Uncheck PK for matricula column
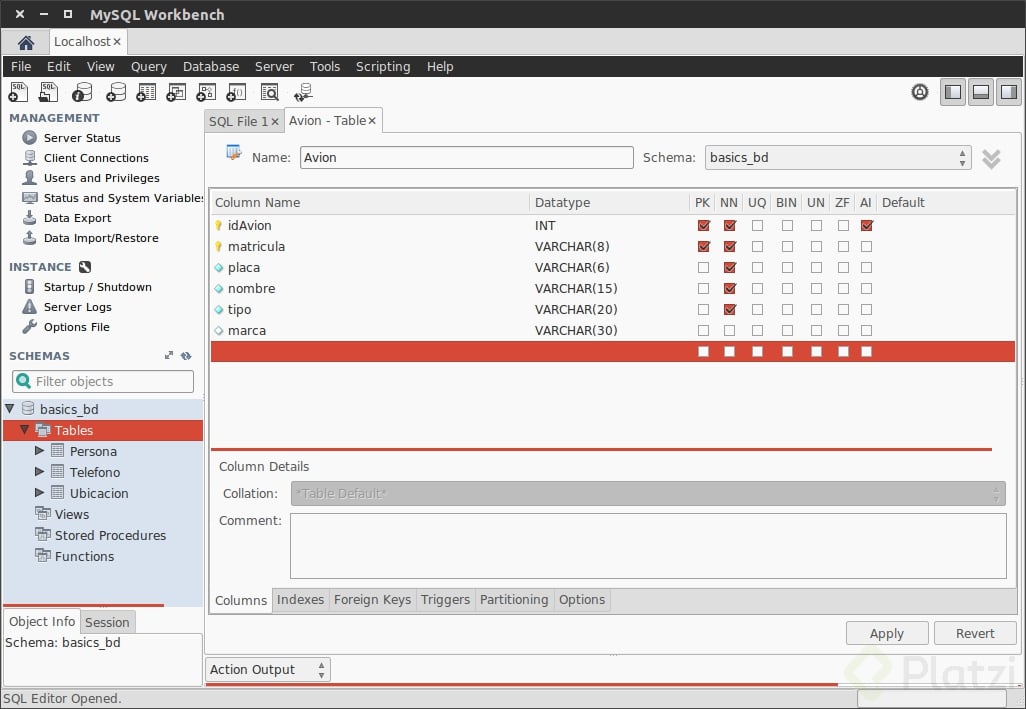This screenshot has width=1026, height=709. tap(703, 247)
